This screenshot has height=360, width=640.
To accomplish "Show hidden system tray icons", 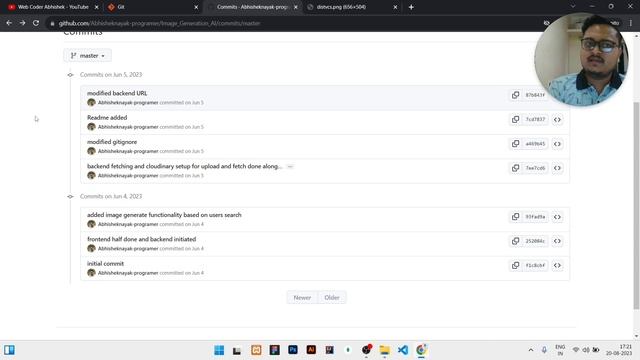I will (x=531, y=350).
